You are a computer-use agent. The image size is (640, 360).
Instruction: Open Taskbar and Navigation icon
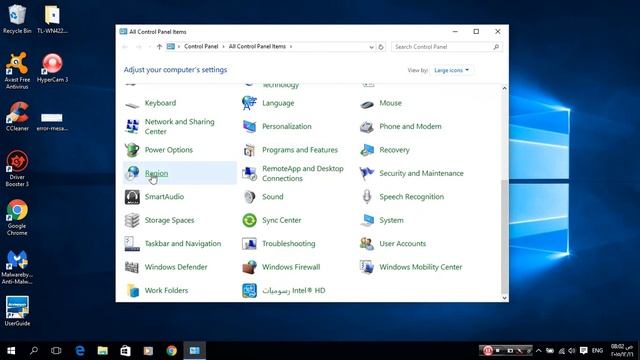click(x=132, y=244)
